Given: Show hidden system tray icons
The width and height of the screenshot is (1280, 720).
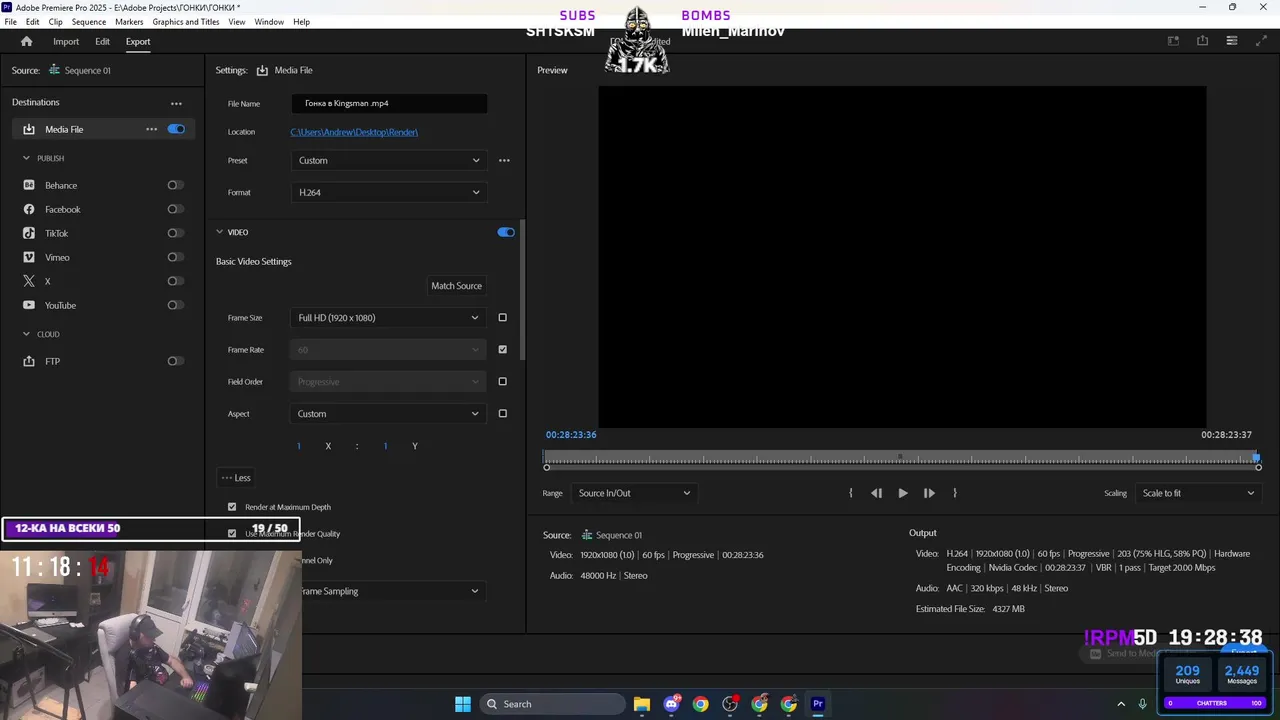Looking at the screenshot, I should pos(1121,704).
